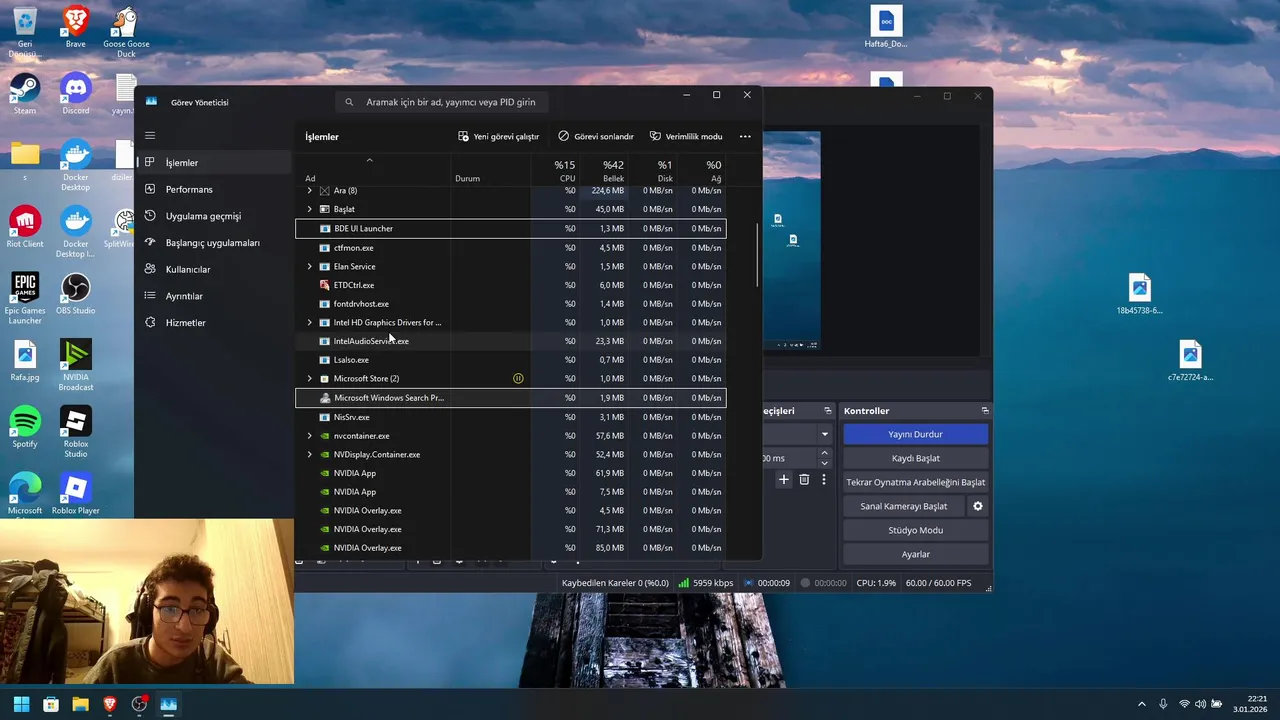
Task: Open the Task Manager hamburger navigation menu
Action: pos(150,135)
